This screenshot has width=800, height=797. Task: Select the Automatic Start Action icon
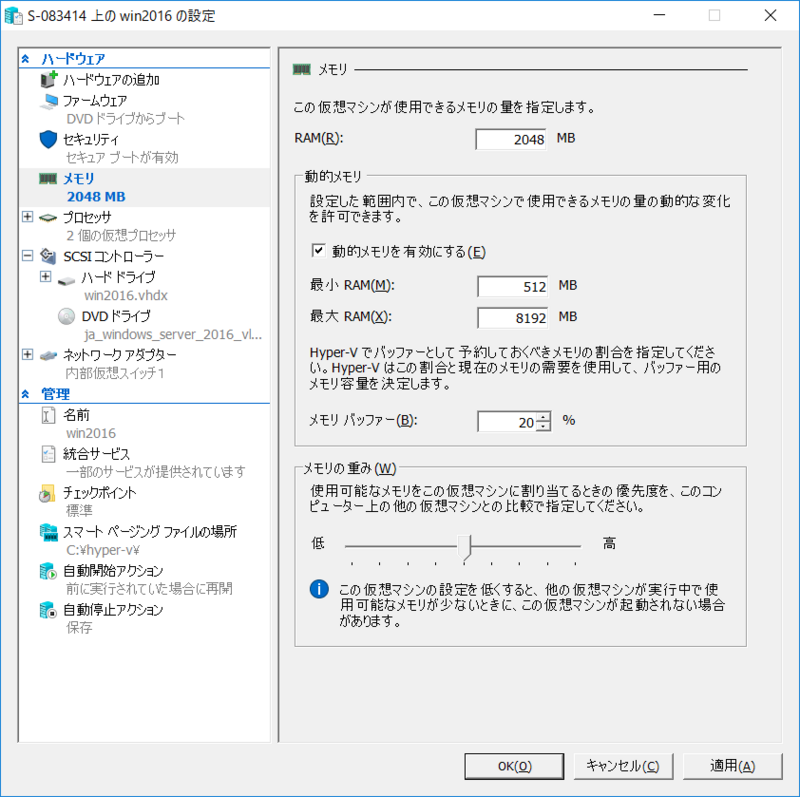pos(48,571)
